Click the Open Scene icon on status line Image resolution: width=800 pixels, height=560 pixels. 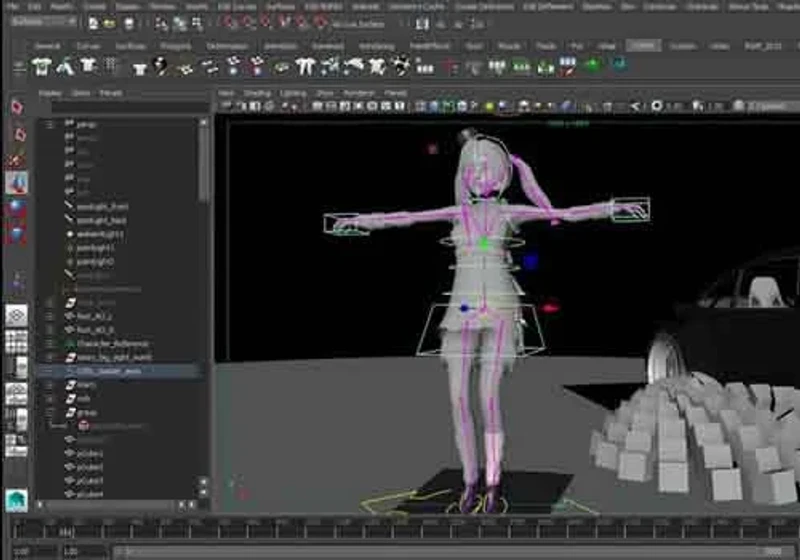coord(109,23)
